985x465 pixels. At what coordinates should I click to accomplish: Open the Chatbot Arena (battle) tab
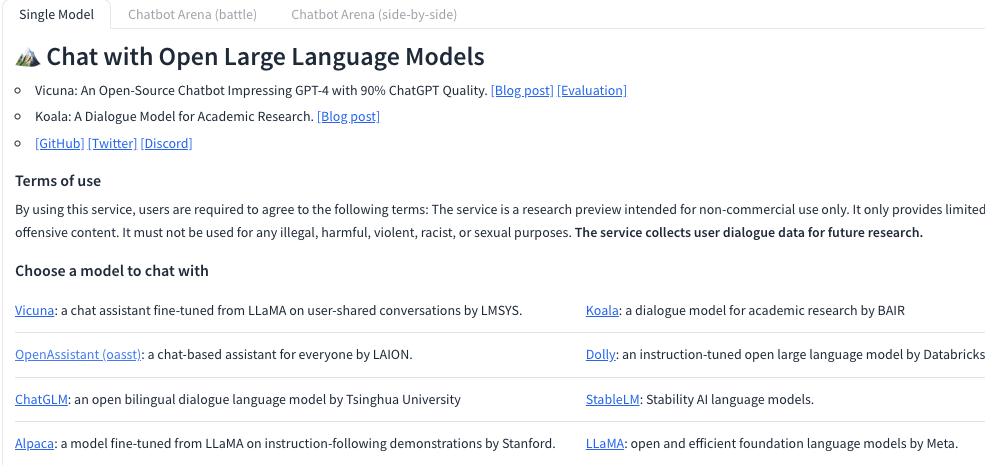click(192, 15)
